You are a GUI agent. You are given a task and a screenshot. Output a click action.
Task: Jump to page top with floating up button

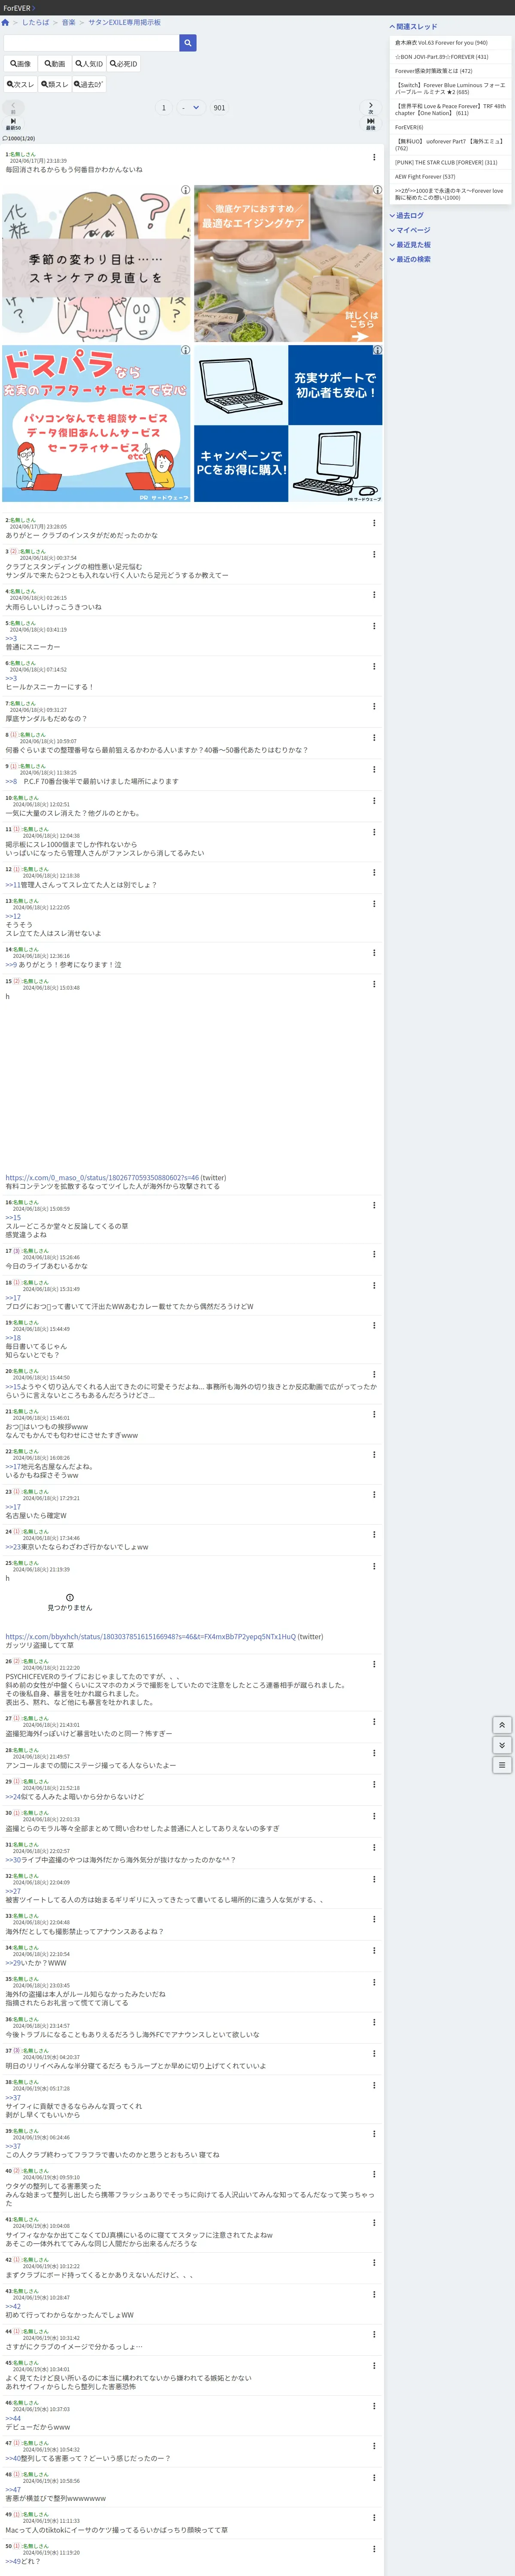(502, 1725)
